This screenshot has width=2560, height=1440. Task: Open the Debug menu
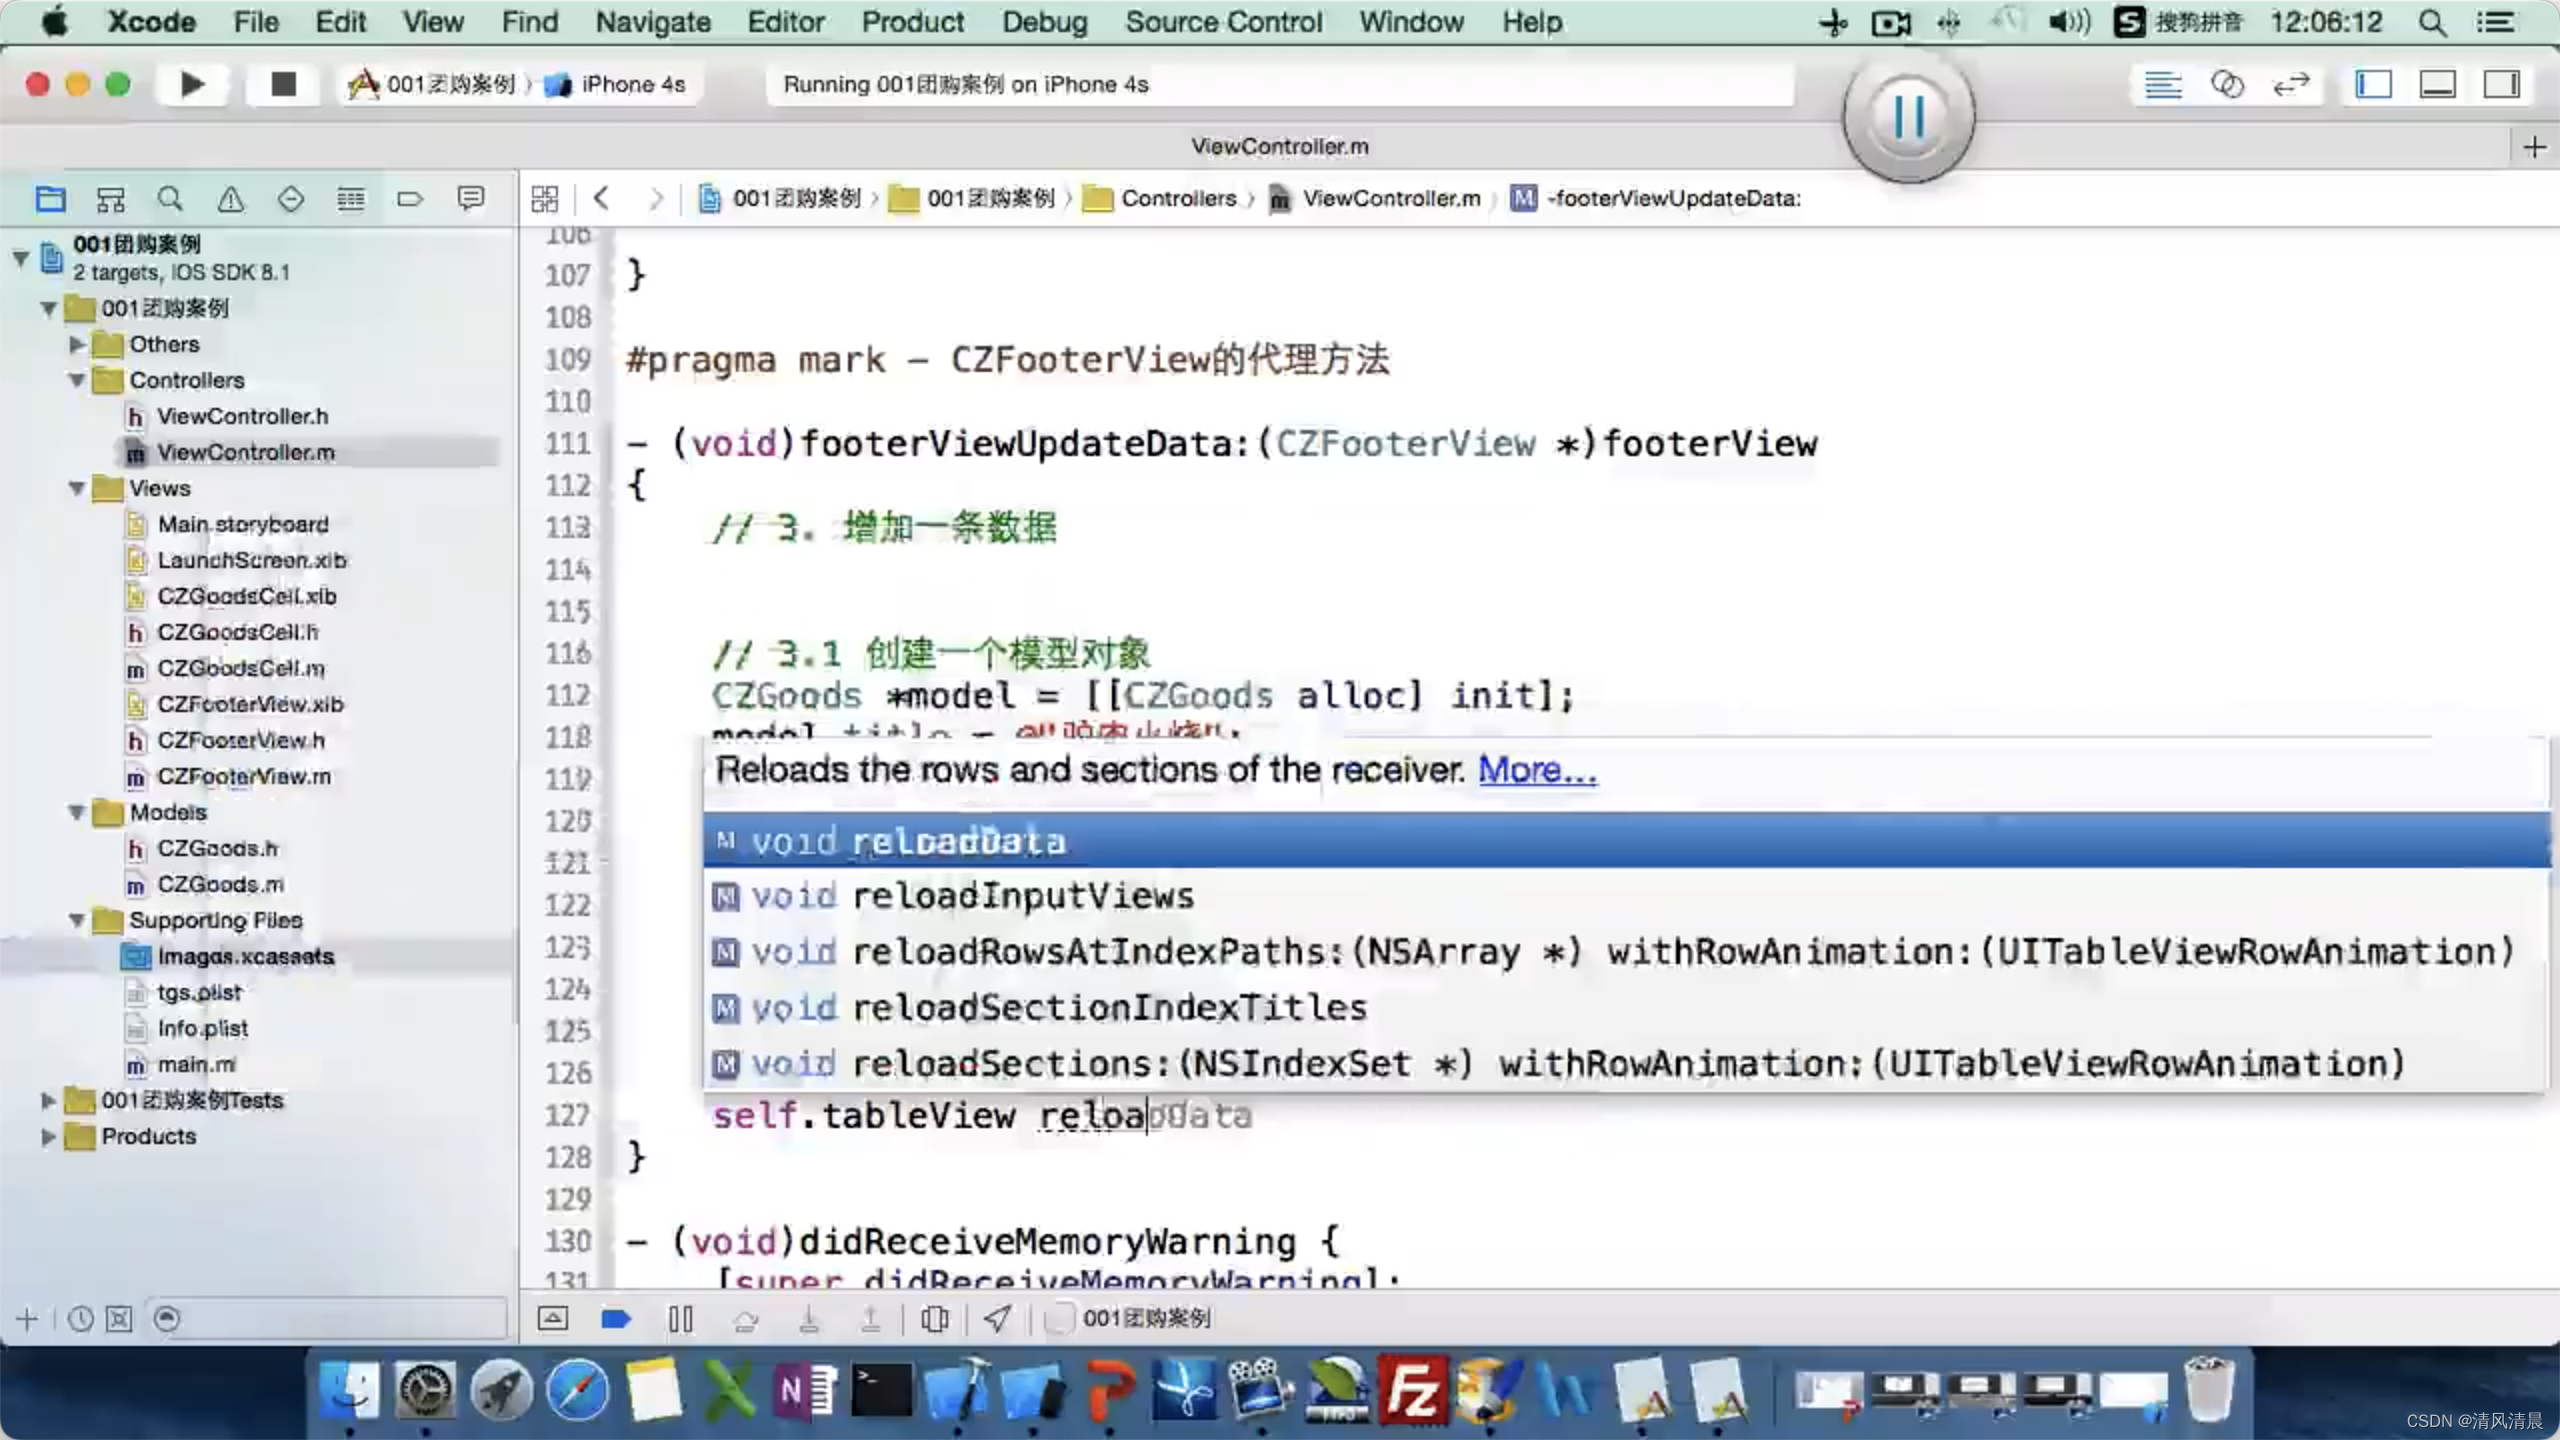point(1043,21)
